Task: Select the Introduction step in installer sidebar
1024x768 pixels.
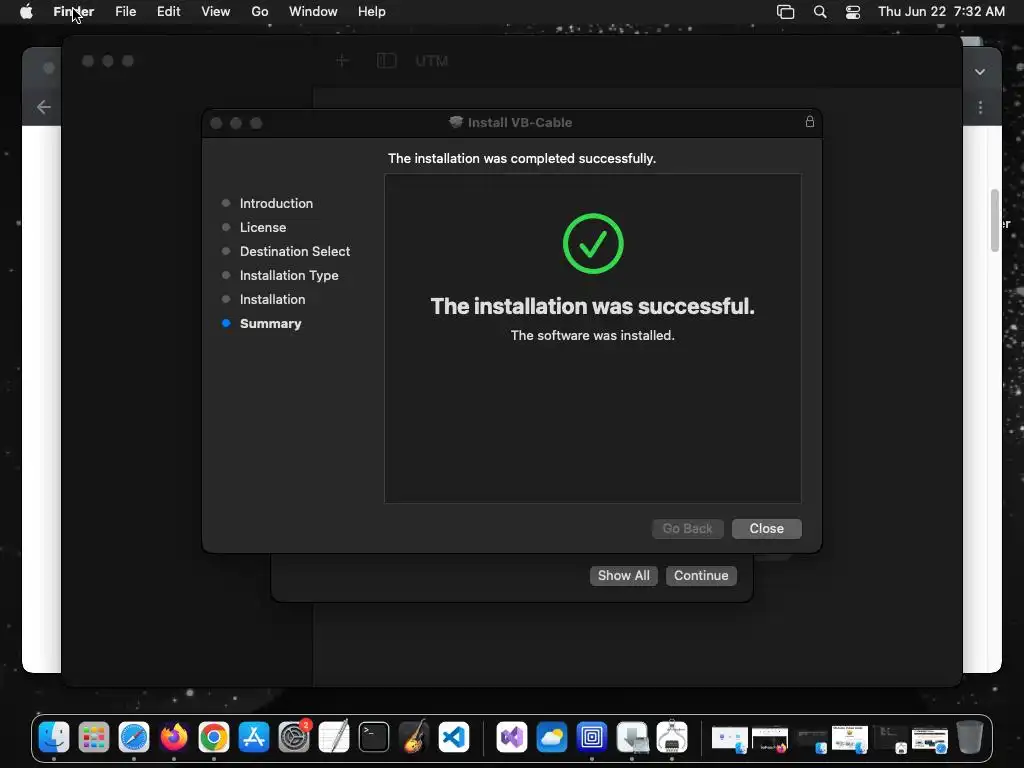Action: coord(276,203)
